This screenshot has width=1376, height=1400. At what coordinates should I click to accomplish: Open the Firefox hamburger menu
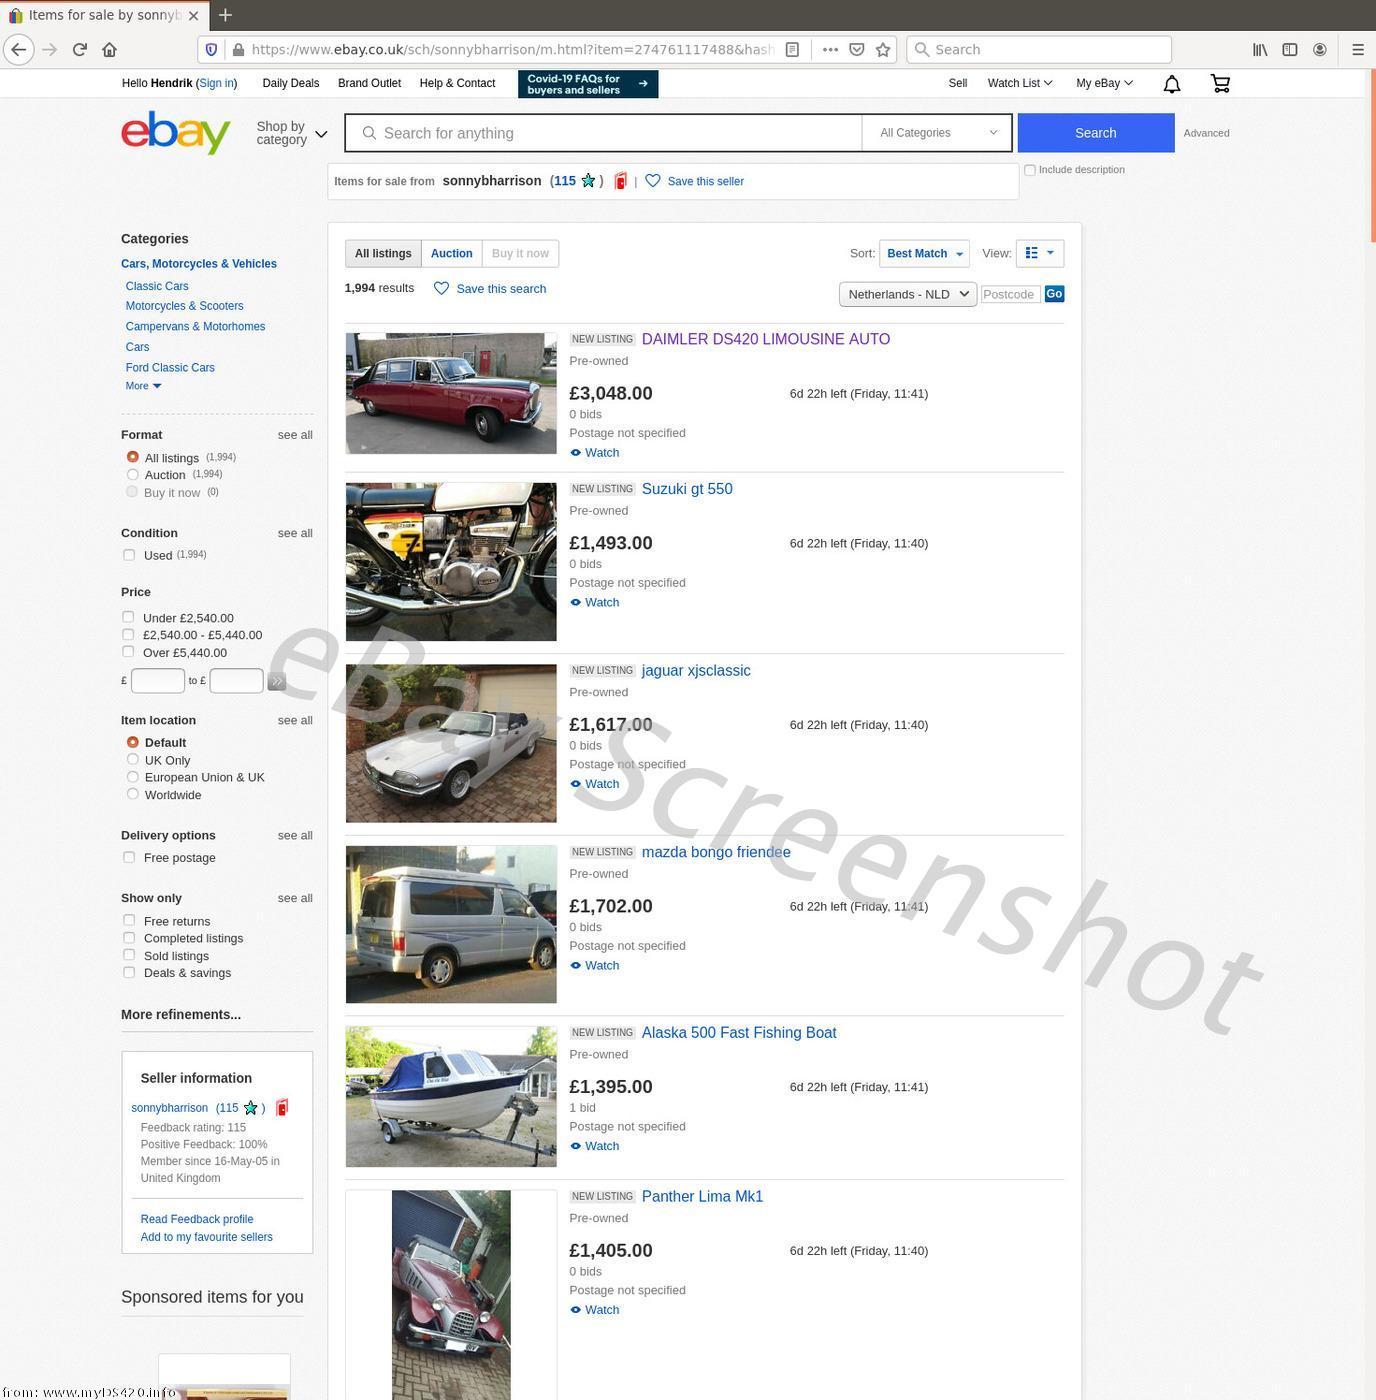pyautogui.click(x=1357, y=49)
